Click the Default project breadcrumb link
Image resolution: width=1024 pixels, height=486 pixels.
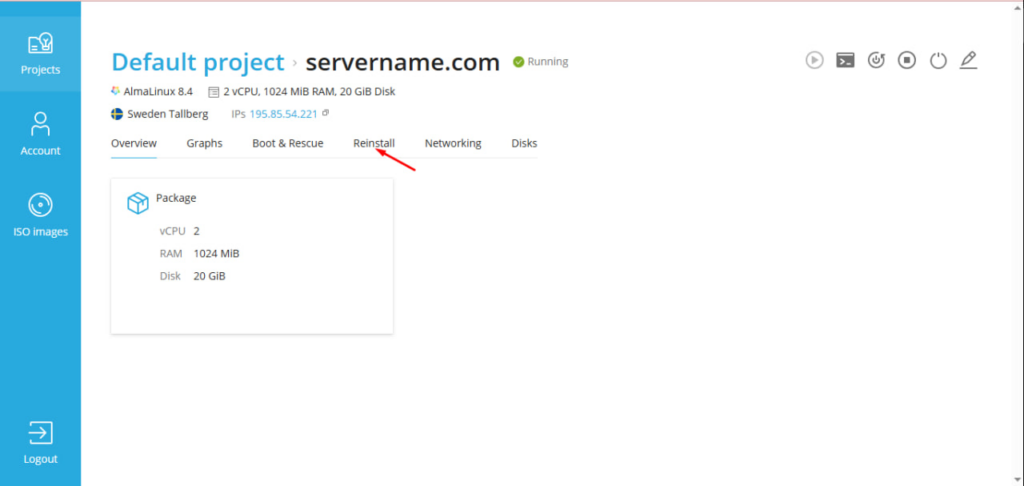pyautogui.click(x=198, y=62)
